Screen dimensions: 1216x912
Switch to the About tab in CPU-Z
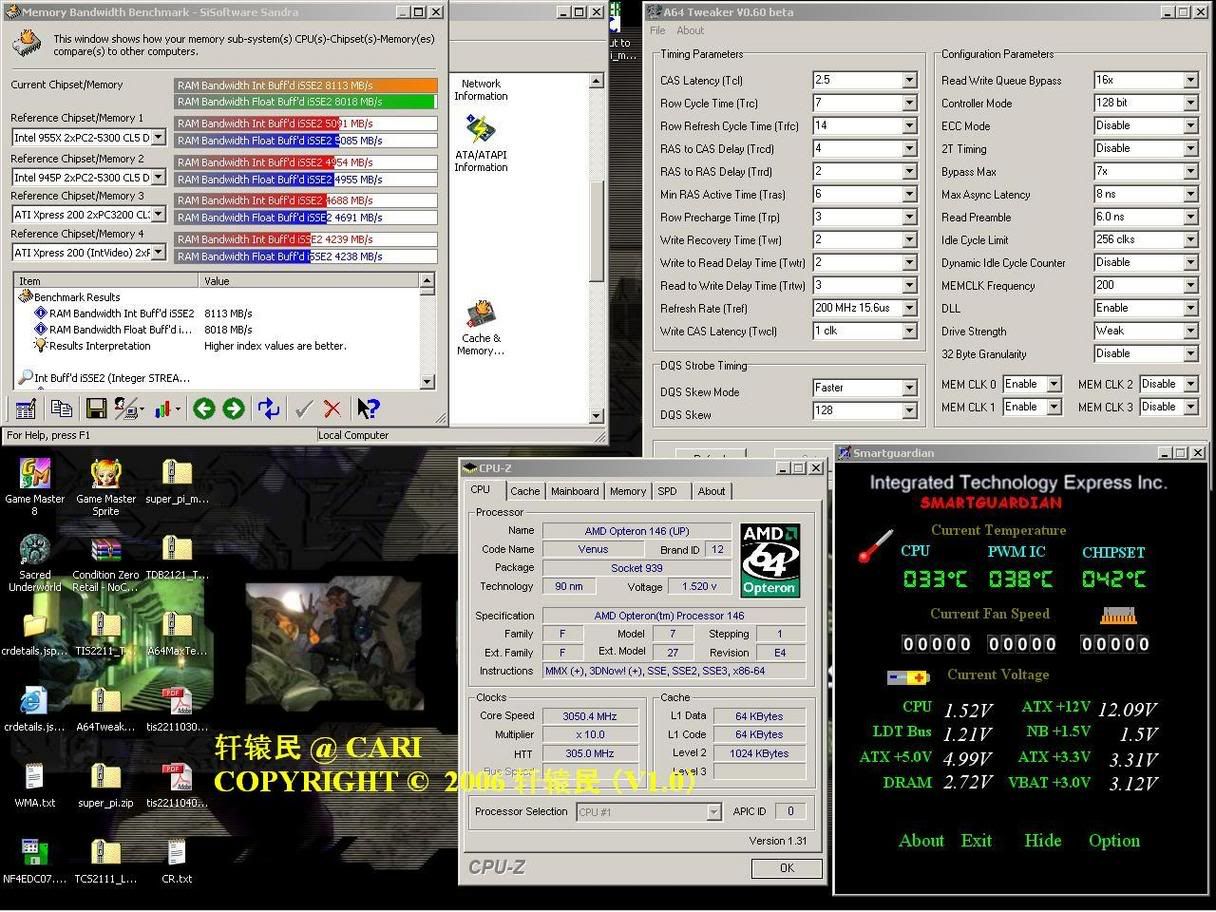click(x=712, y=491)
